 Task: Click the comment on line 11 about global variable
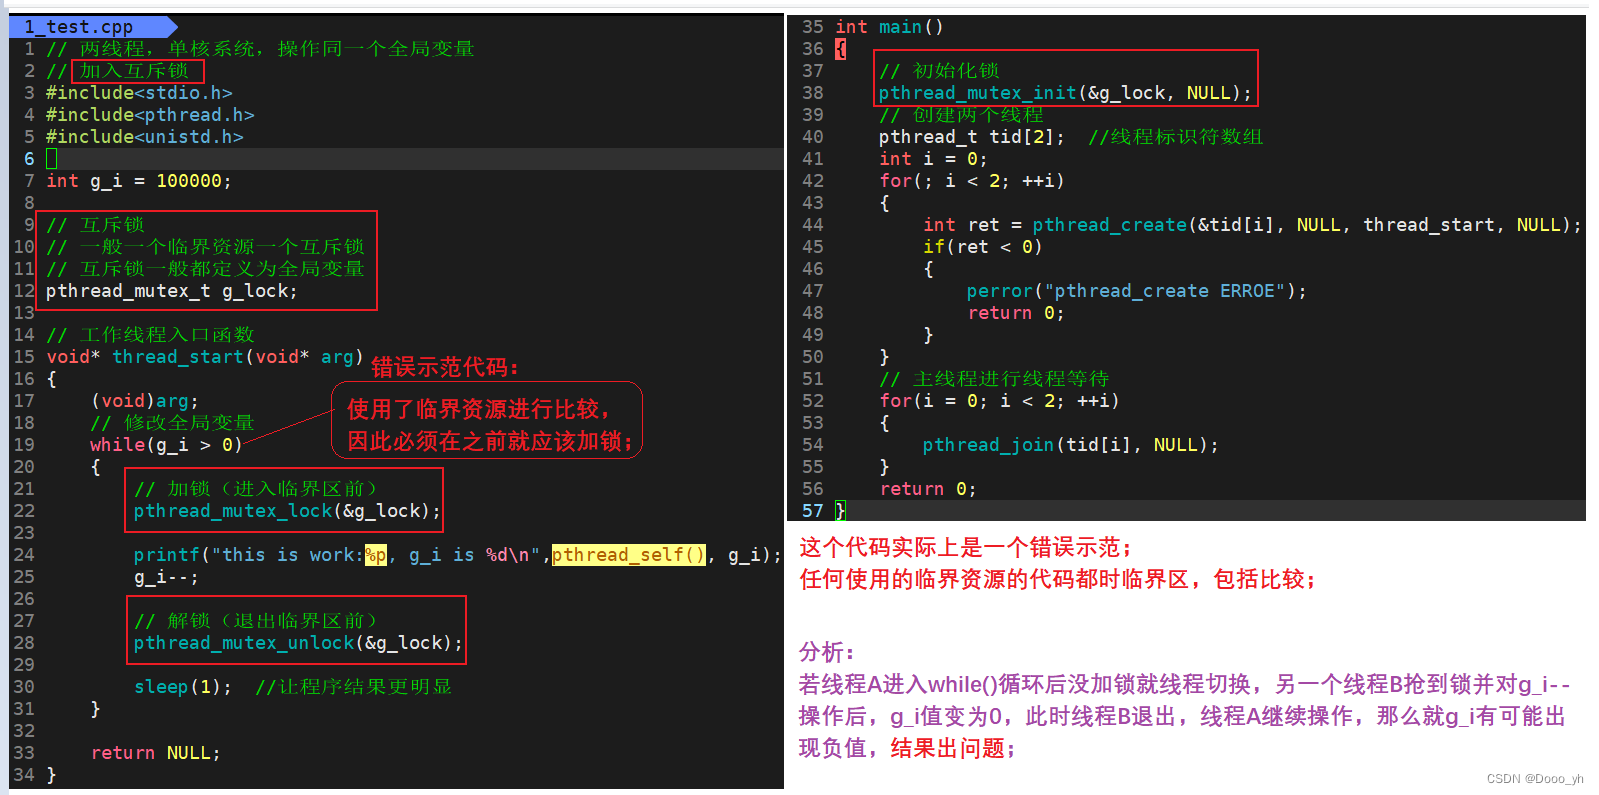[205, 269]
